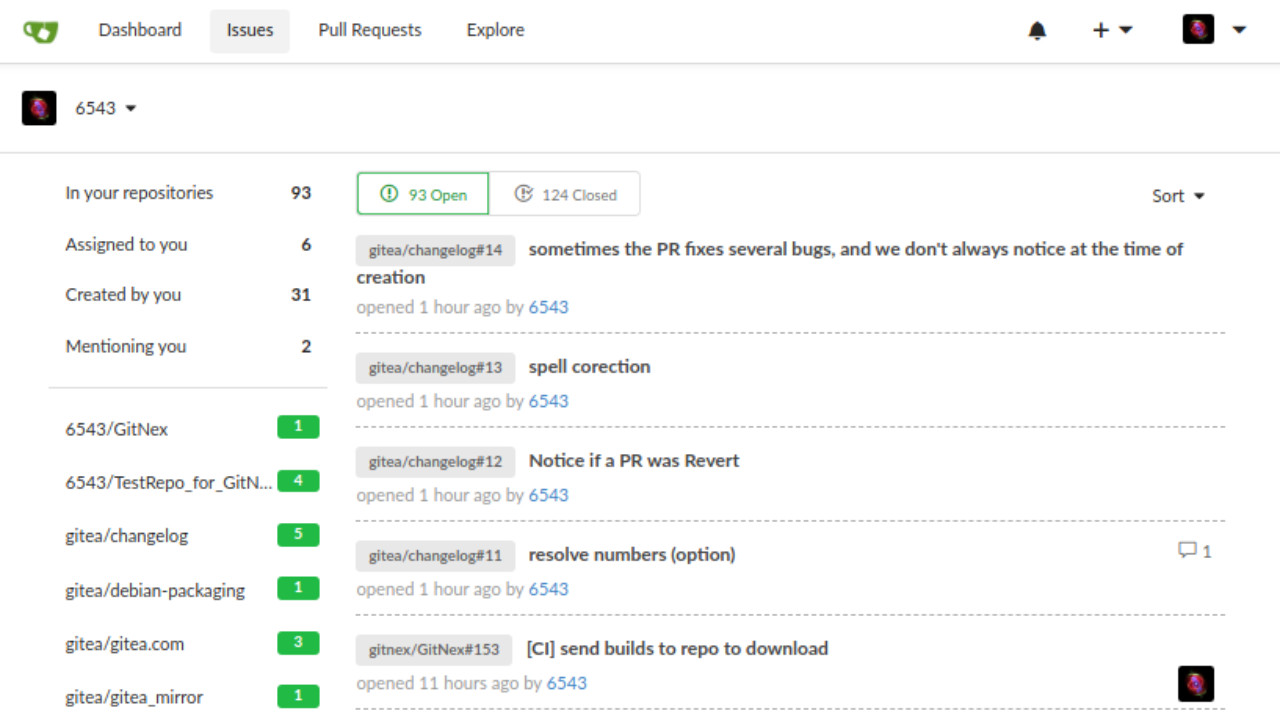Open Pull Requests page
The image size is (1280, 720).
pyautogui.click(x=370, y=30)
